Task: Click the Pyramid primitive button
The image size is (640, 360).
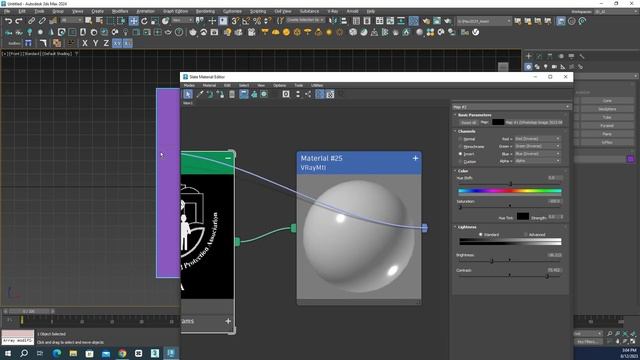Action: click(x=607, y=126)
